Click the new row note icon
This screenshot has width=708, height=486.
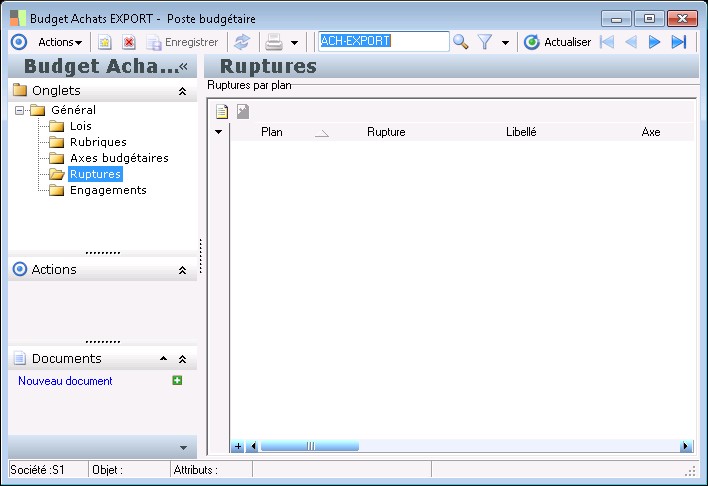point(222,111)
